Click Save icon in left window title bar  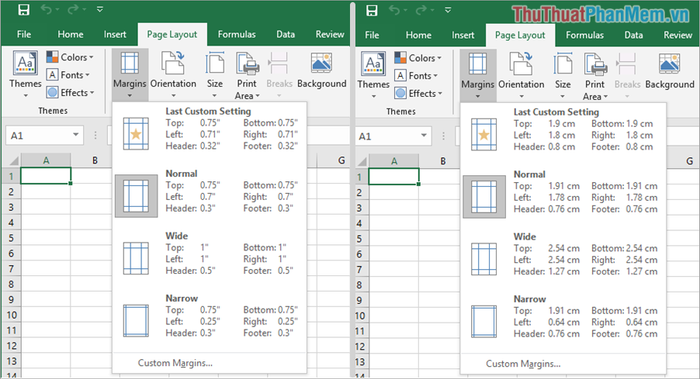(24, 9)
